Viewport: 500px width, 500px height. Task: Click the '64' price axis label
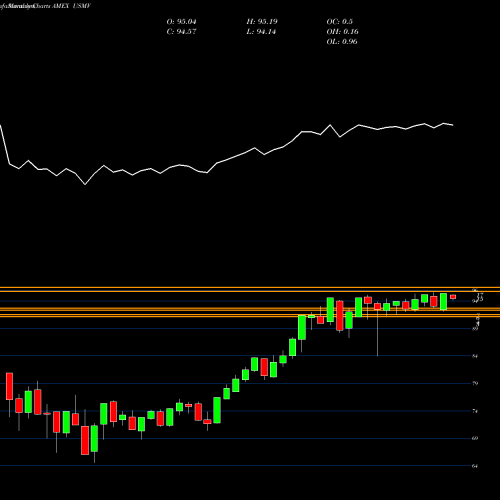point(475,466)
